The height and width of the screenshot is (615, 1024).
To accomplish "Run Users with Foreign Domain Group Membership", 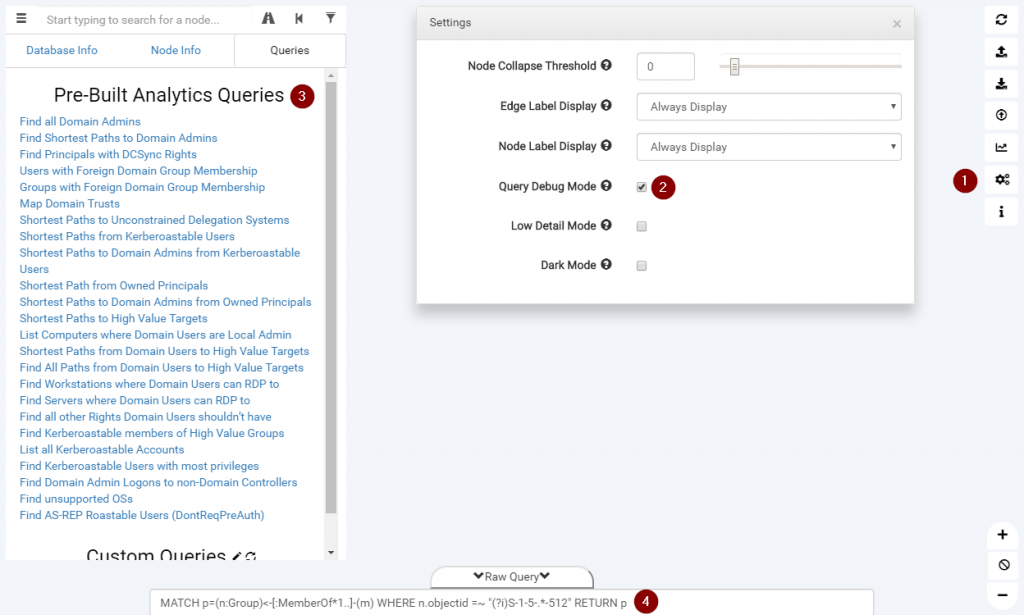I will pyautogui.click(x=138, y=170).
